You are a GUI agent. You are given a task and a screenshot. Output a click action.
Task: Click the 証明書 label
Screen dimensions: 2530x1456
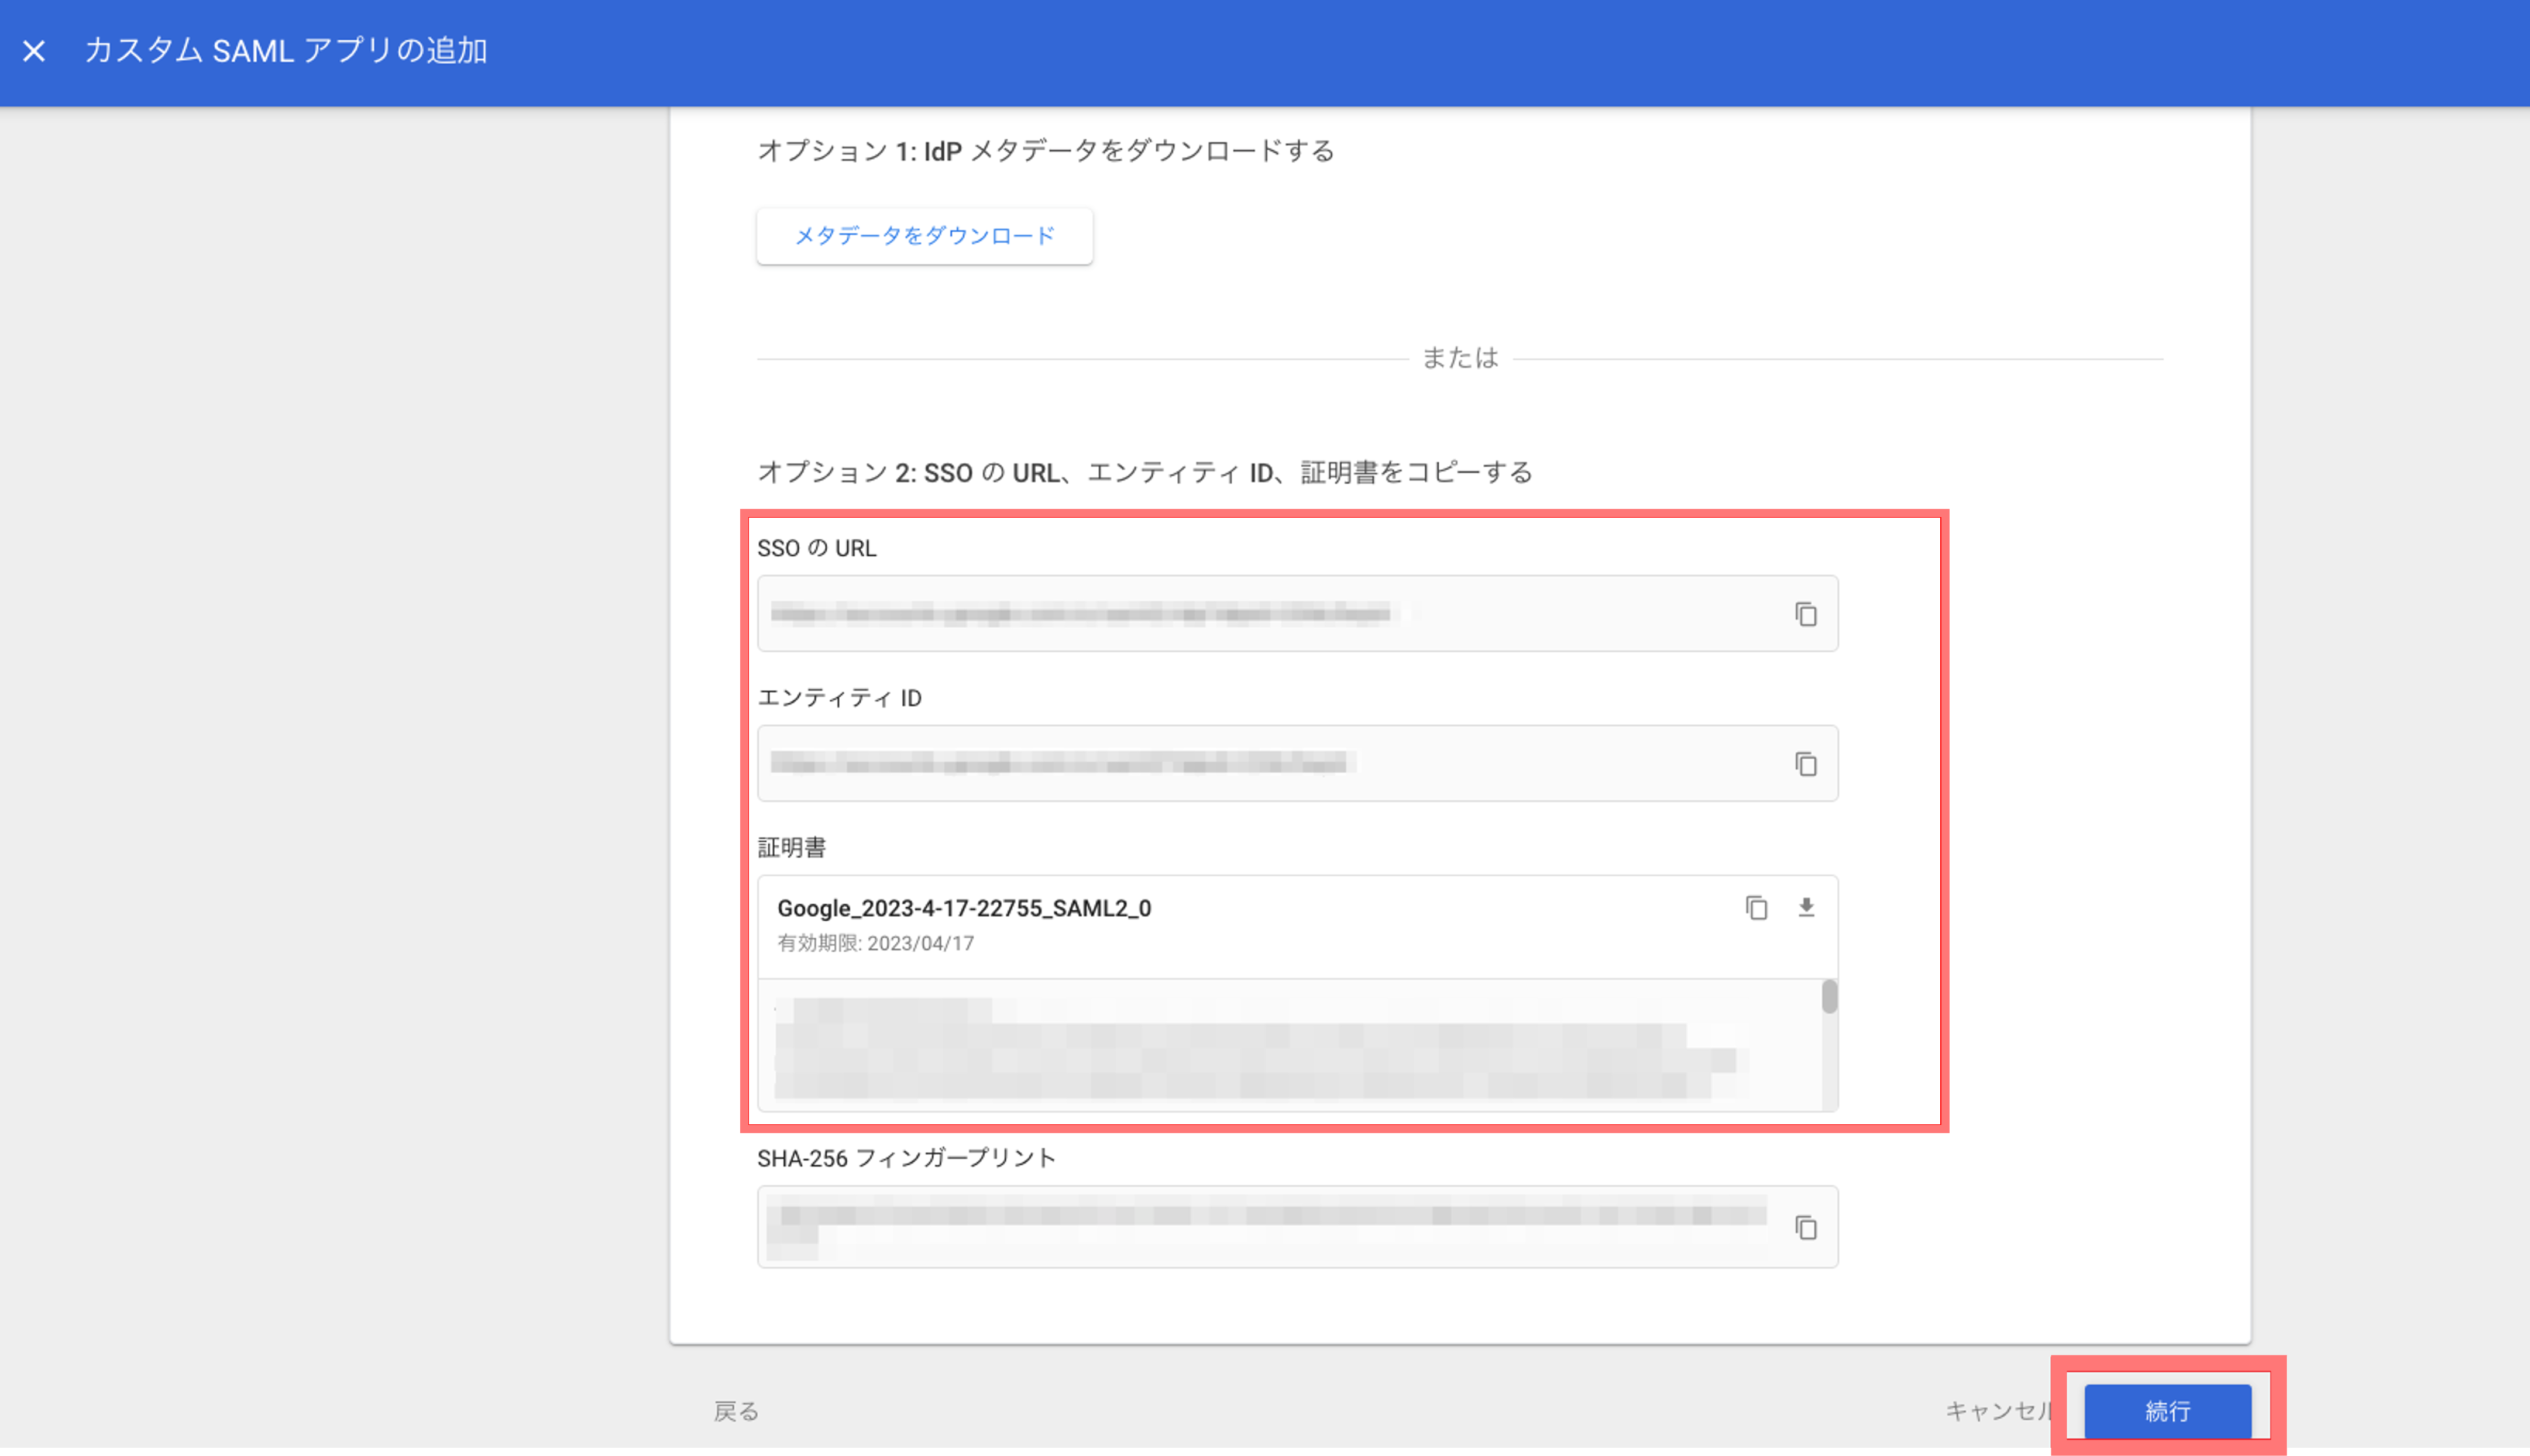(791, 848)
